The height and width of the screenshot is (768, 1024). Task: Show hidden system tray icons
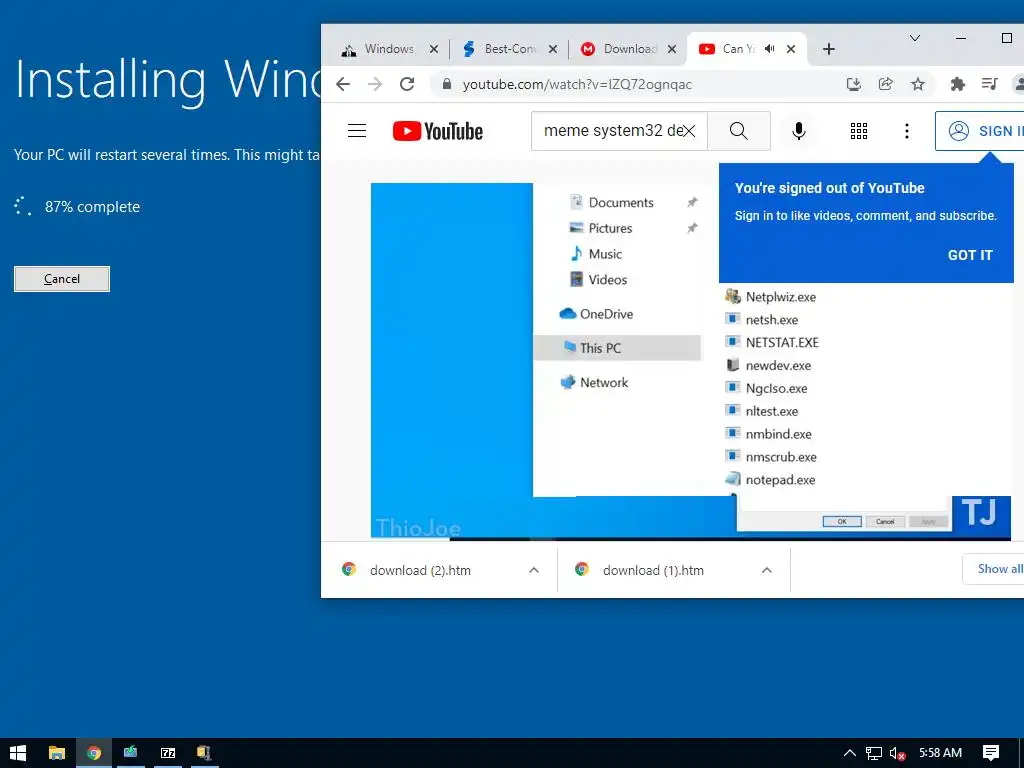[x=850, y=753]
